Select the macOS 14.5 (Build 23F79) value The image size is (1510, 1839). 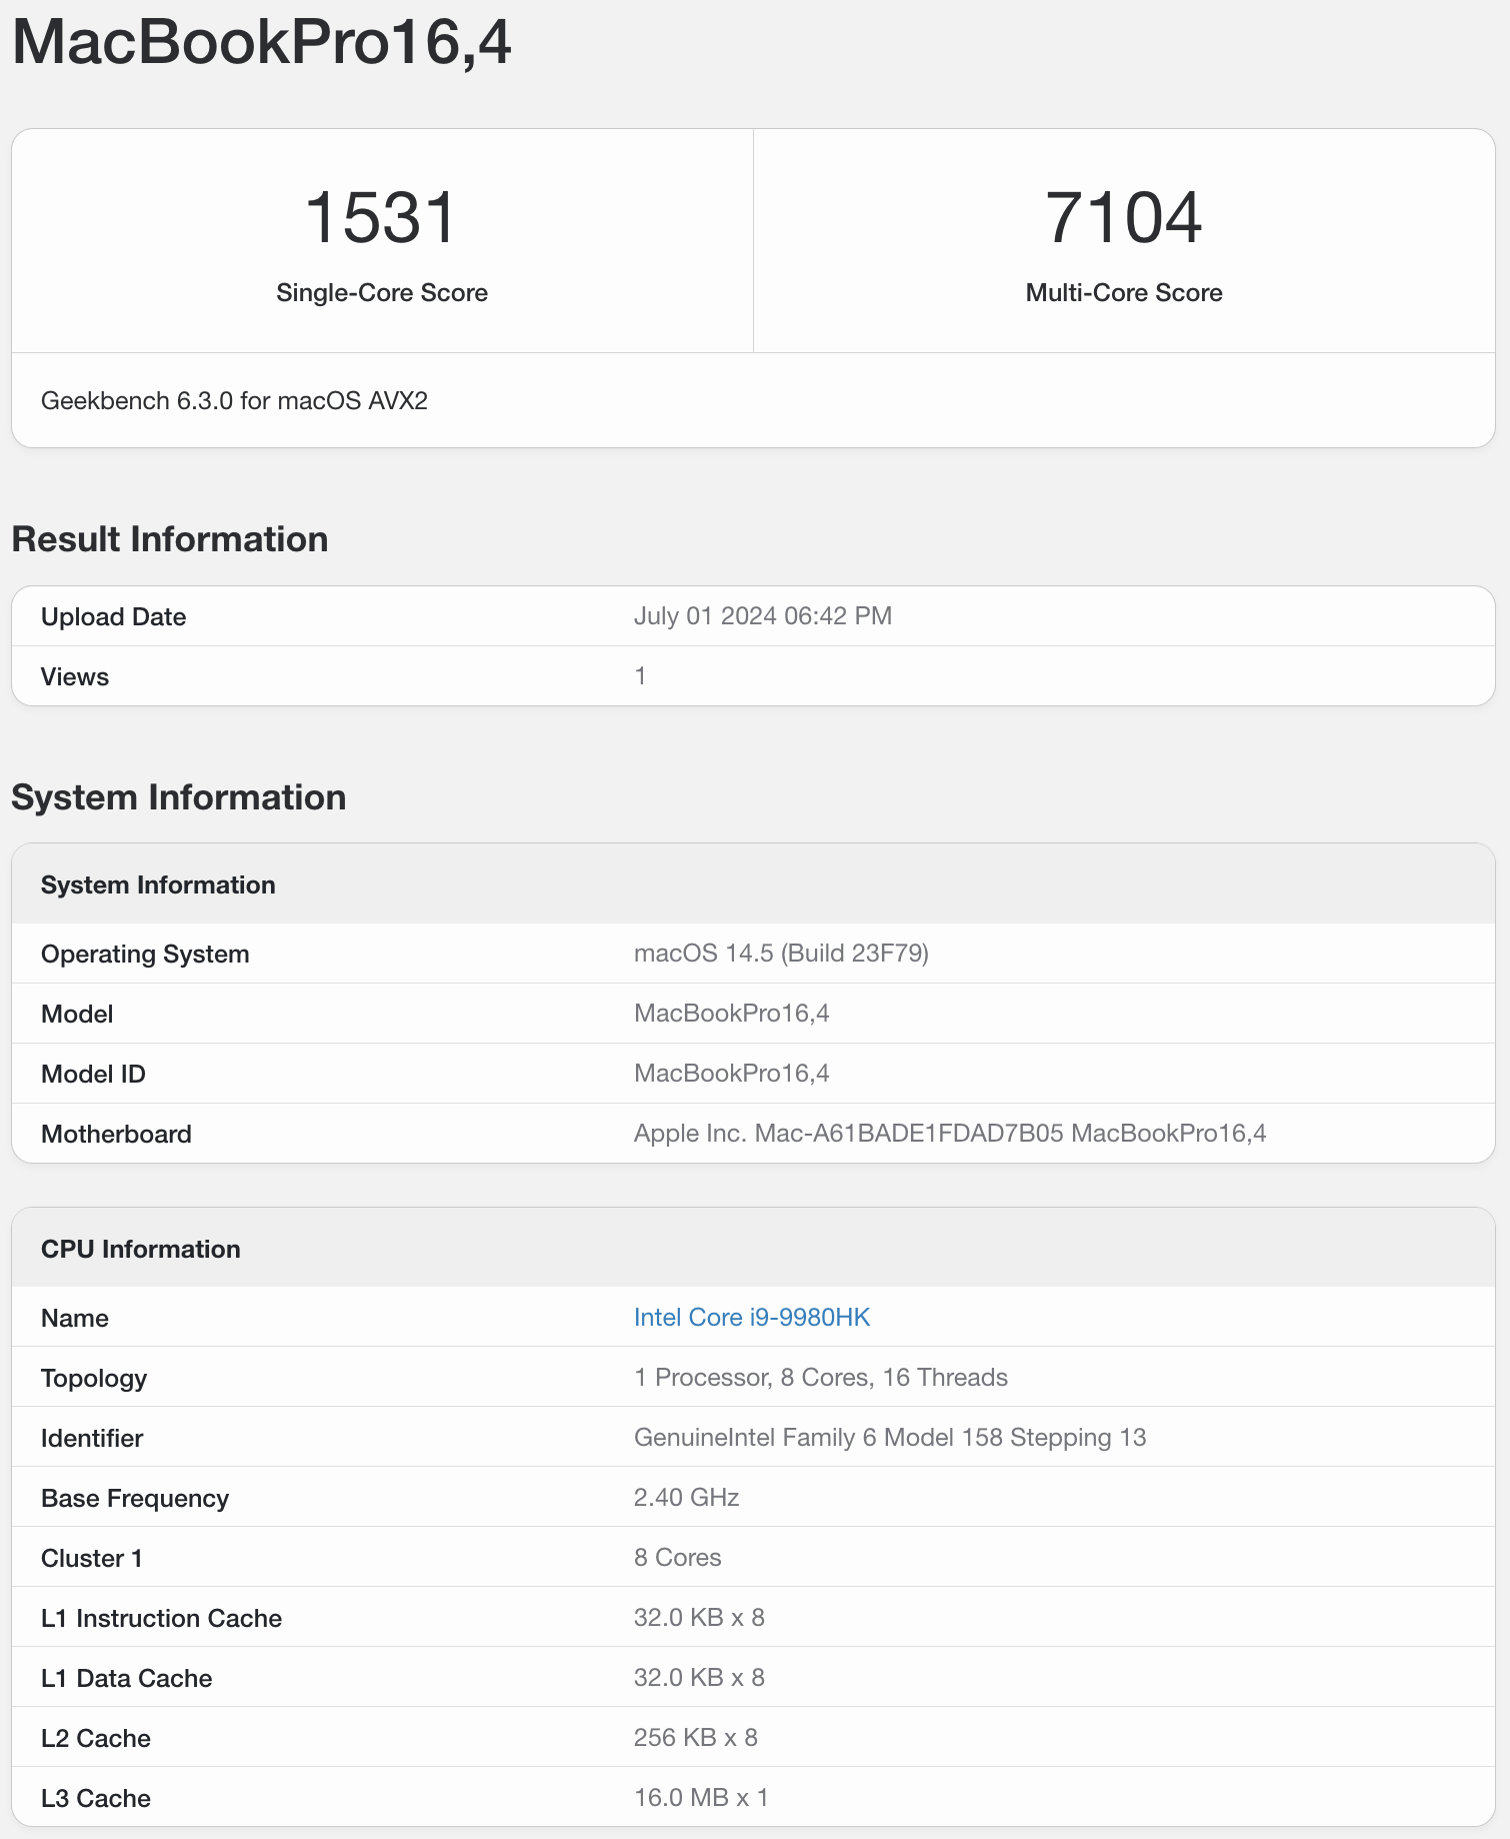coord(781,953)
